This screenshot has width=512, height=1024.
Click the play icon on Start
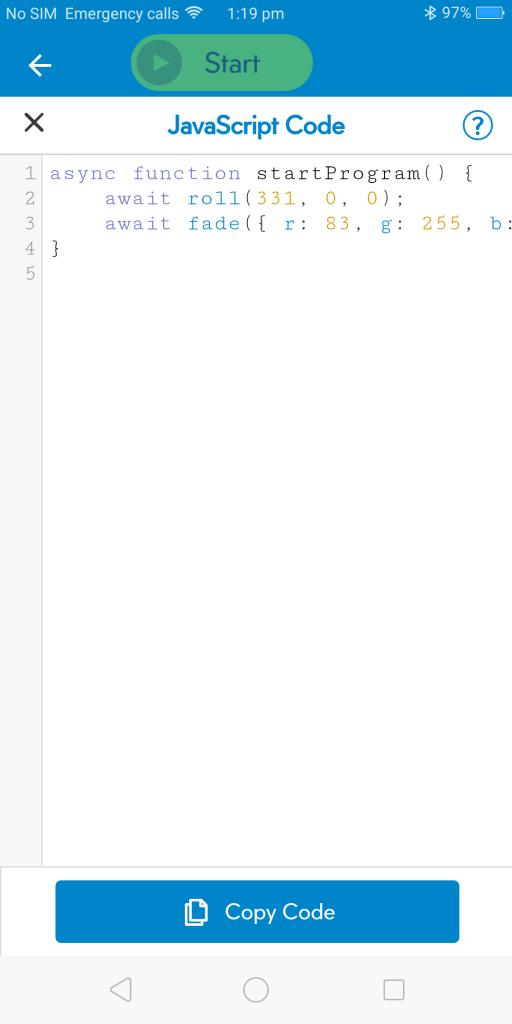(x=159, y=63)
